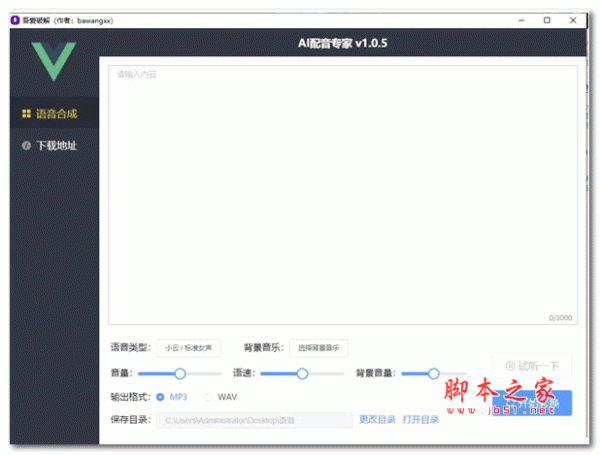This screenshot has height=455, width=600.
Task: Select WAV output format
Action: (209, 397)
